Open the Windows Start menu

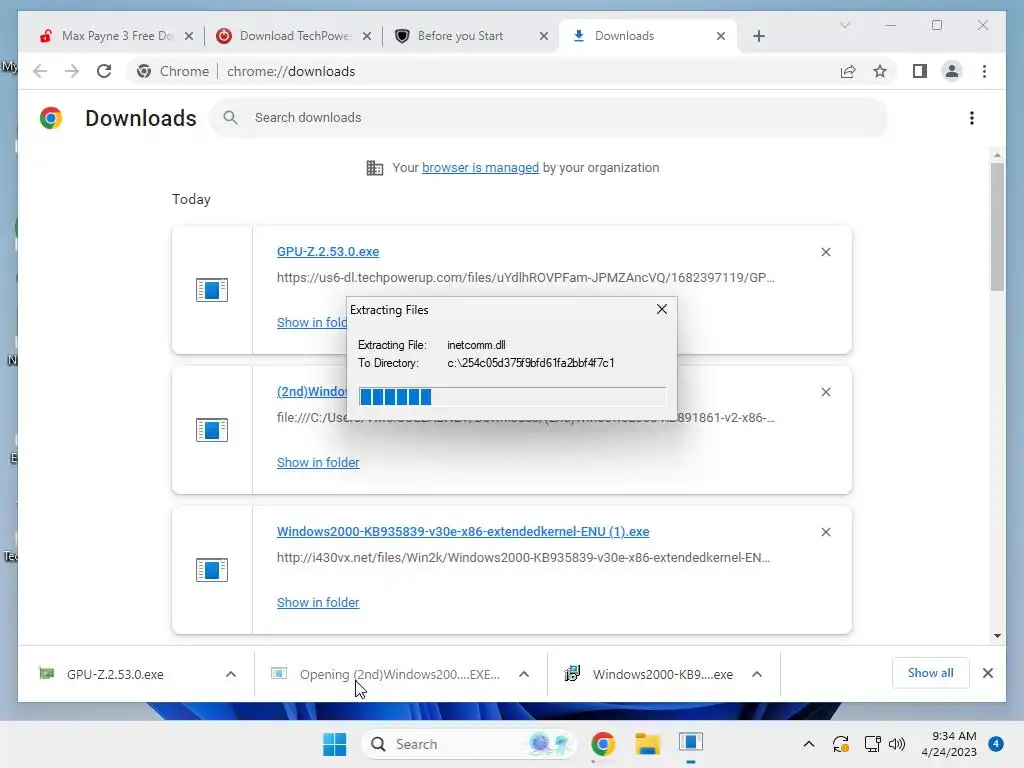334,744
